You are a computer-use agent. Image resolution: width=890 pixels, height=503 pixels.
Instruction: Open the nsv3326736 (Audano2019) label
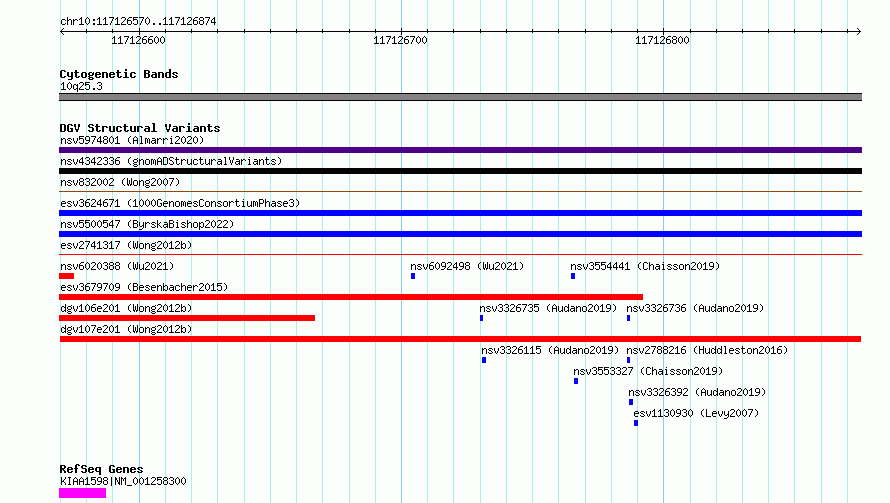tap(695, 308)
